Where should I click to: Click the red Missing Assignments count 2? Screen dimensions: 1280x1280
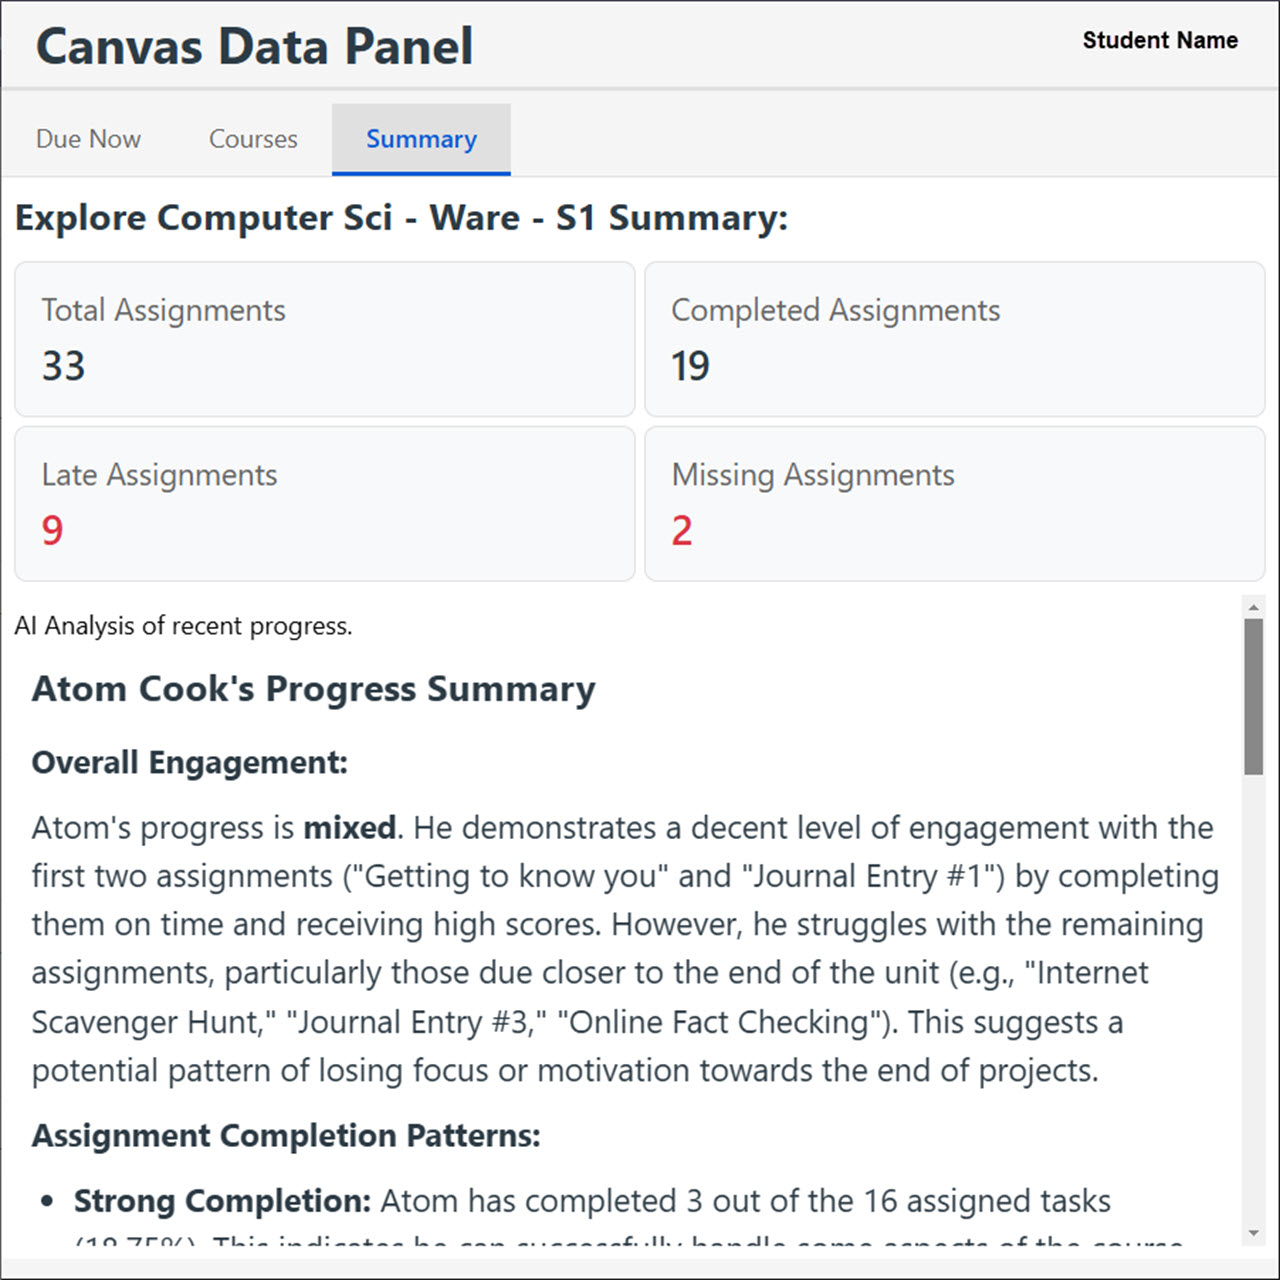(682, 530)
